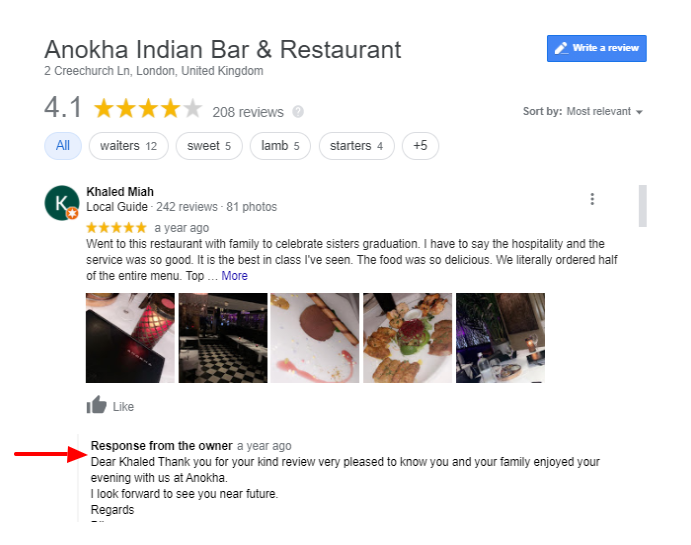Open the chocolate dessert plate photo
Viewport: 691px width, 545px height.
[315, 338]
